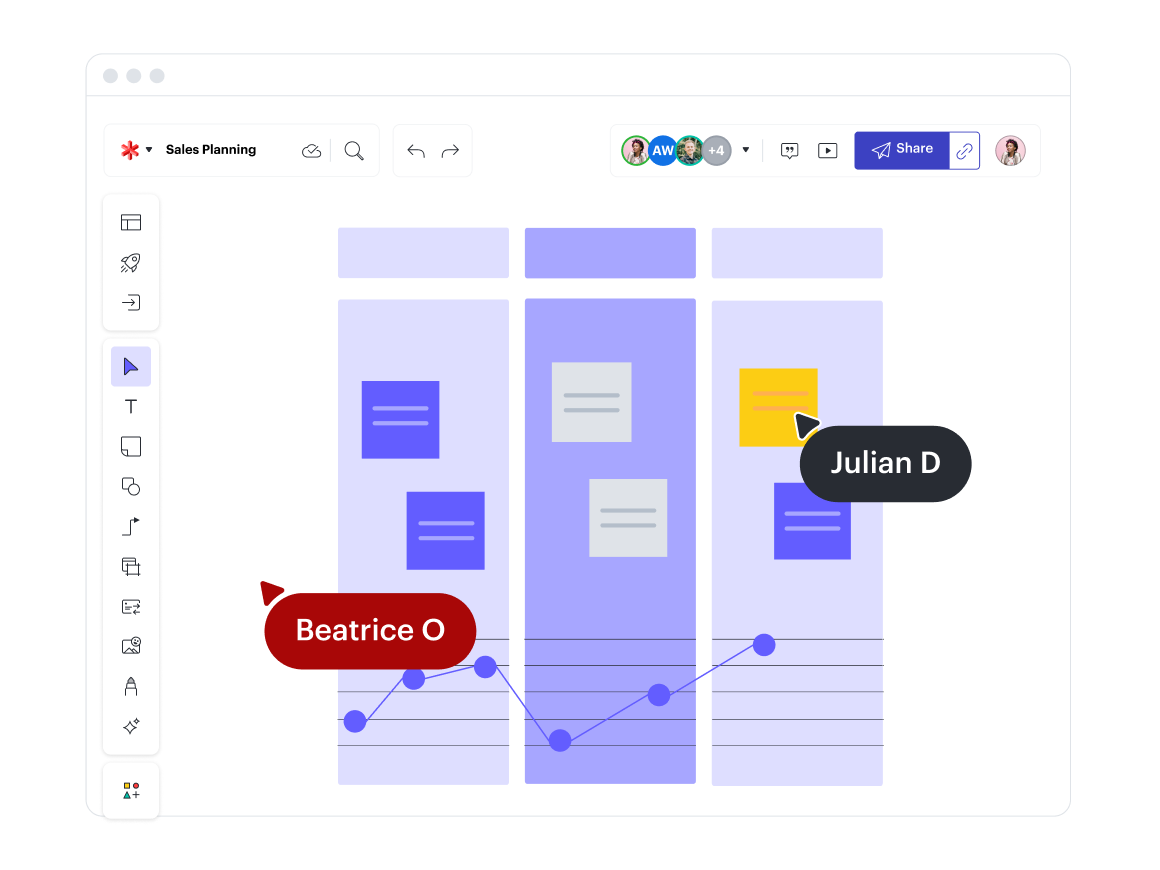Start presentation mode with play icon

(827, 151)
